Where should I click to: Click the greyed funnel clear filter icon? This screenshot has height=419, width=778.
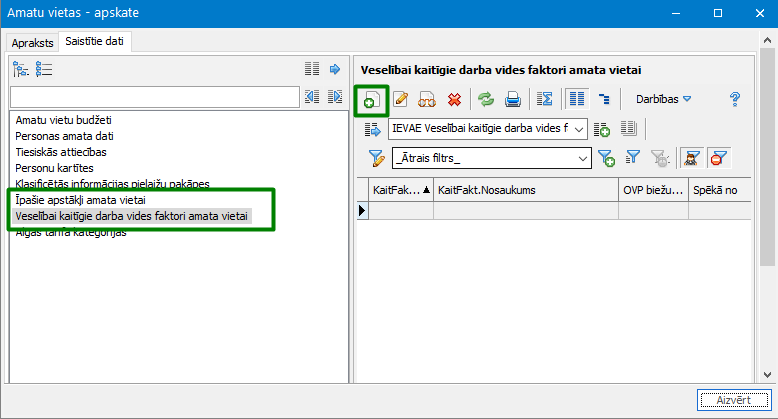pyautogui.click(x=660, y=158)
